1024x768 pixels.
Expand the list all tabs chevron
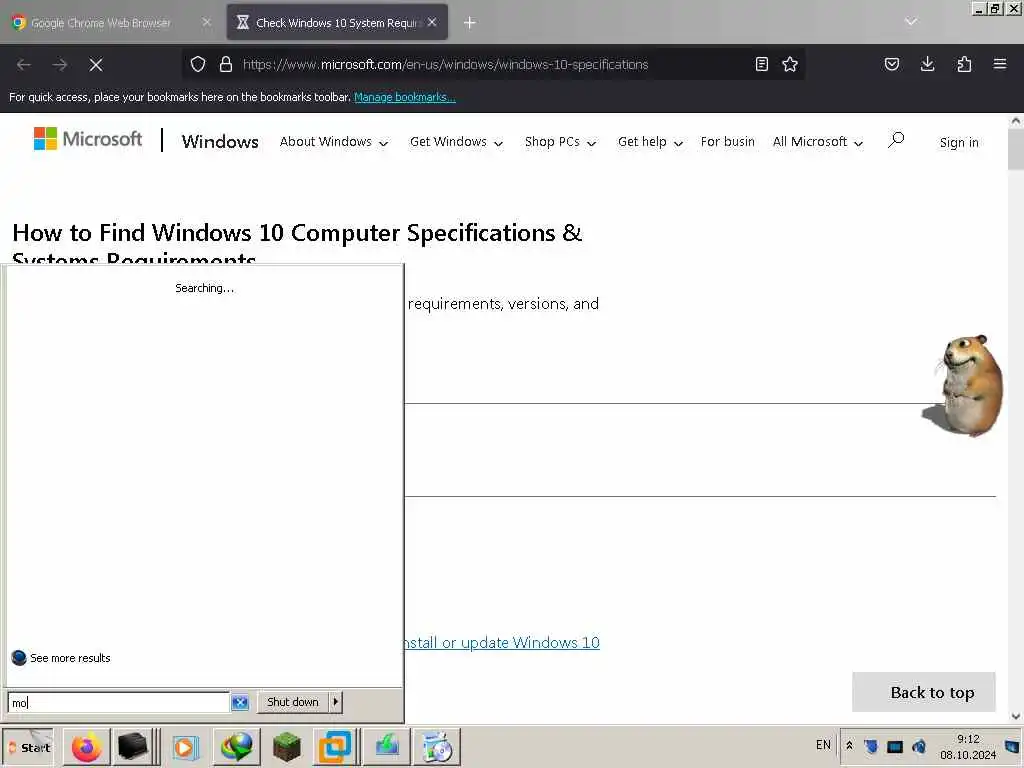click(x=911, y=22)
